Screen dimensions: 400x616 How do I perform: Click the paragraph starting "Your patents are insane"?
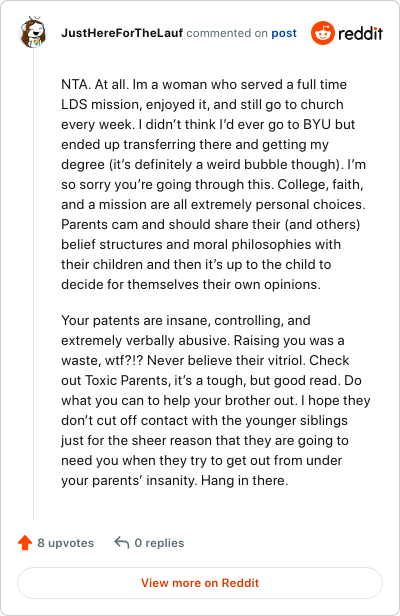click(215, 400)
